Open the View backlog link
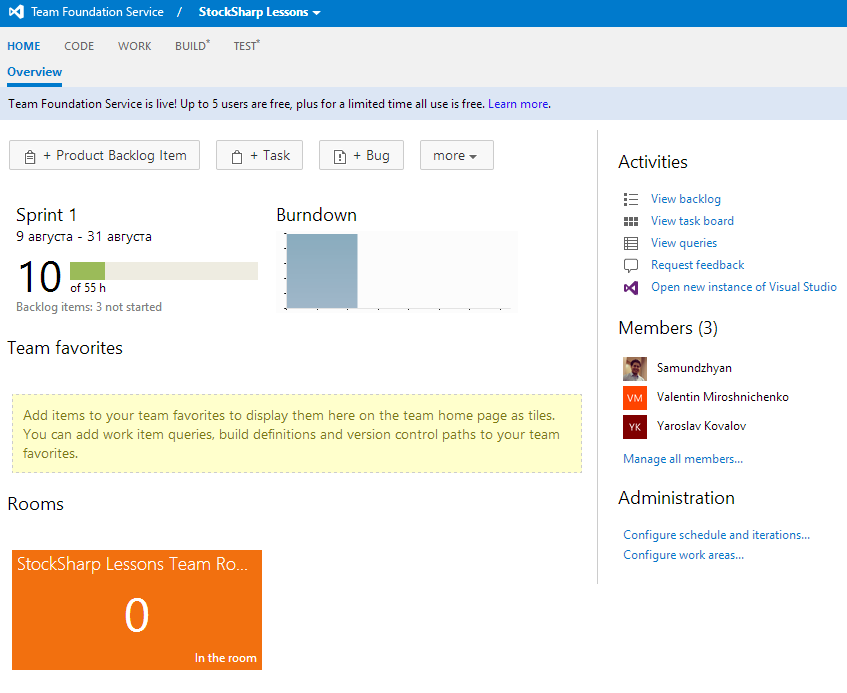 click(x=685, y=199)
